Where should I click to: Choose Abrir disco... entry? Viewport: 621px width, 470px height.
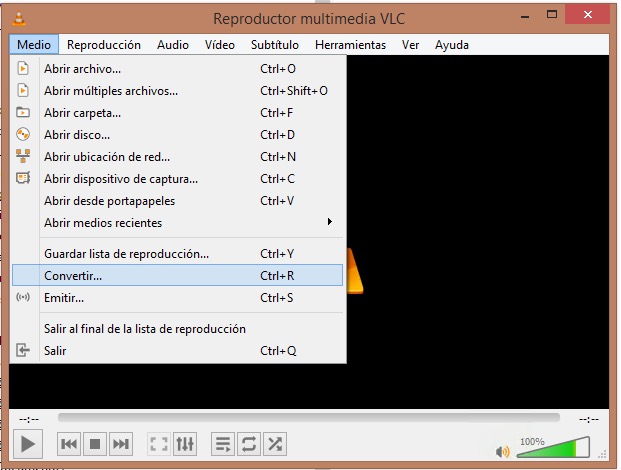177,135
